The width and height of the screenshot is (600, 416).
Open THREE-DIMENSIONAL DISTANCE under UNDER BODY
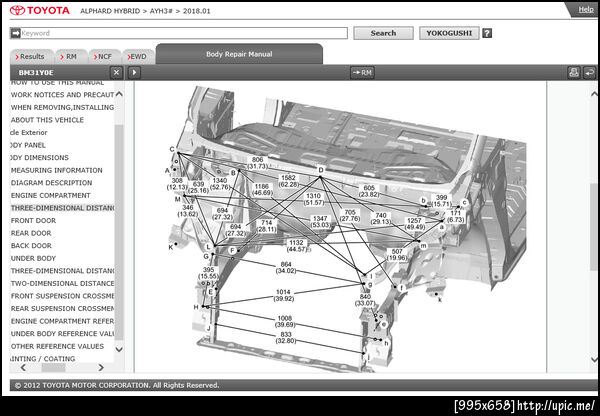pos(62,271)
